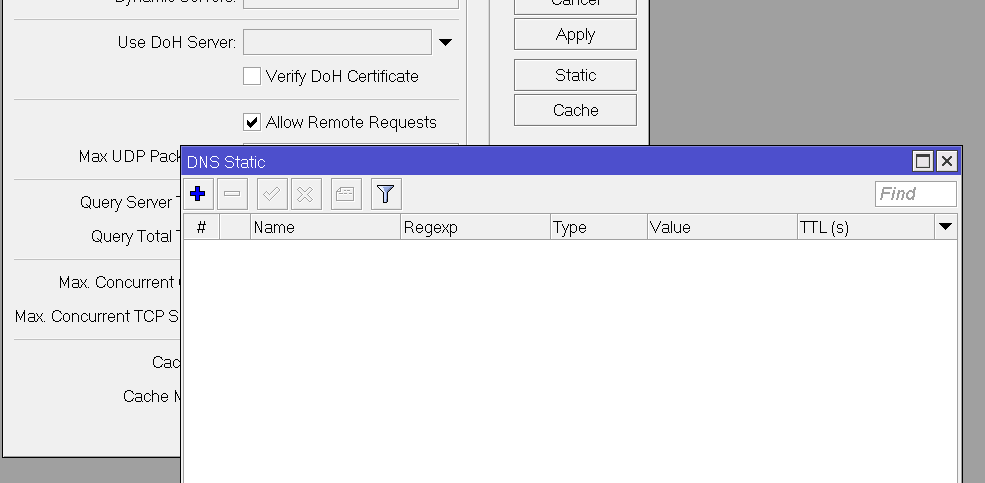The width and height of the screenshot is (985, 483).
Task: Sort by the Name column header
Action: click(324, 227)
